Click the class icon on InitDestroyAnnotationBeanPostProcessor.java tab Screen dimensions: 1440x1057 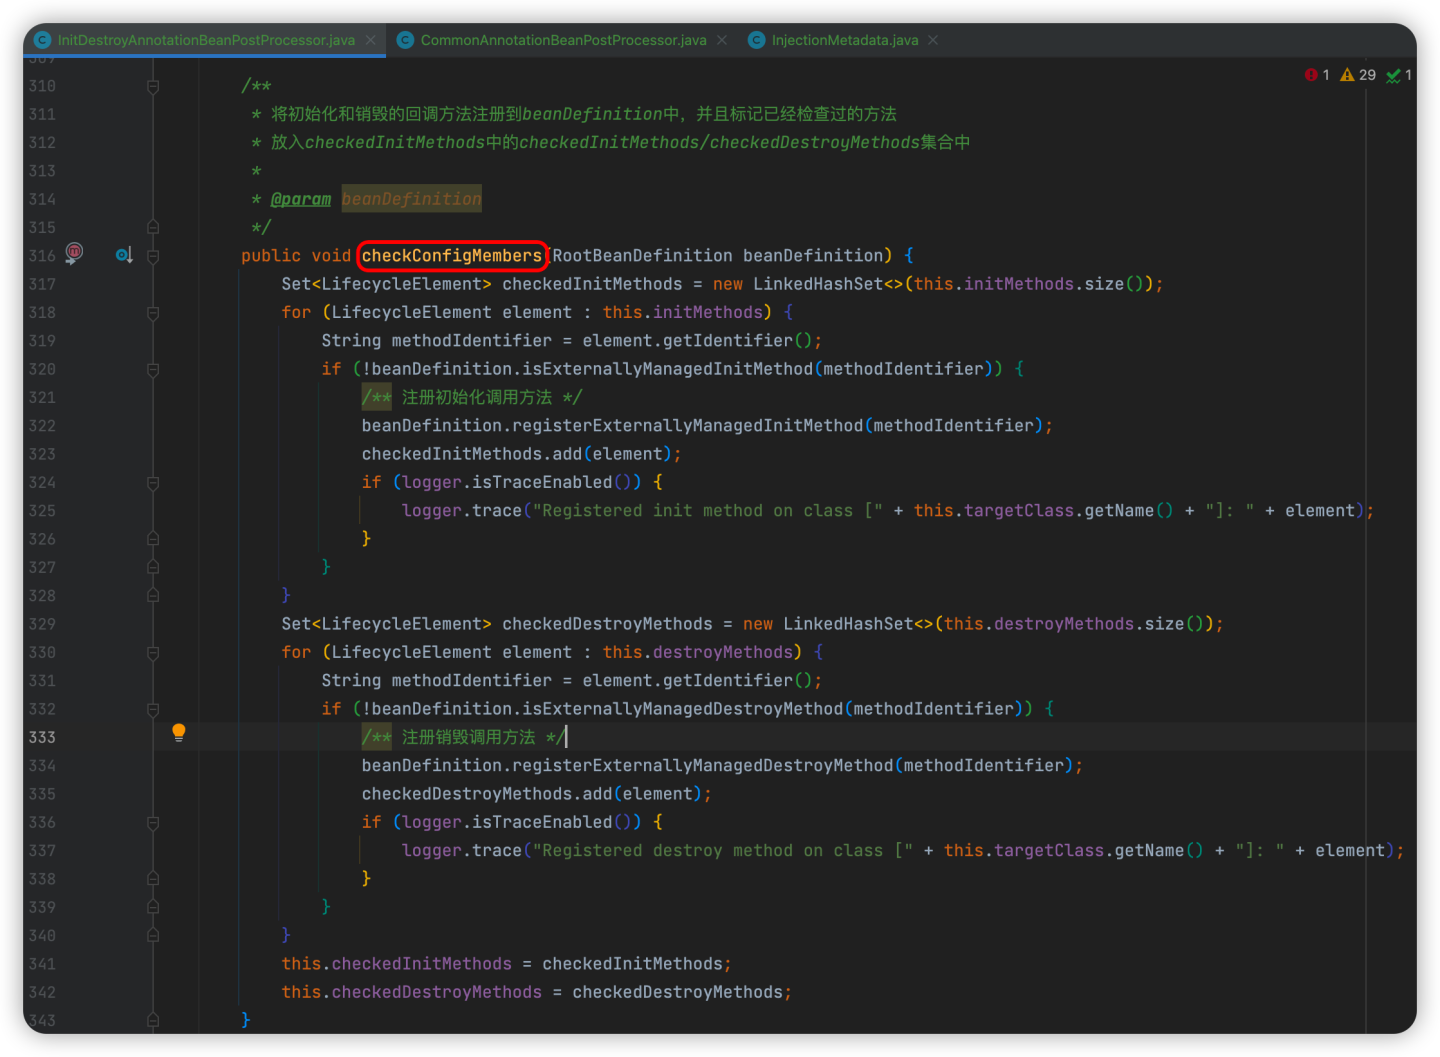click(x=43, y=40)
